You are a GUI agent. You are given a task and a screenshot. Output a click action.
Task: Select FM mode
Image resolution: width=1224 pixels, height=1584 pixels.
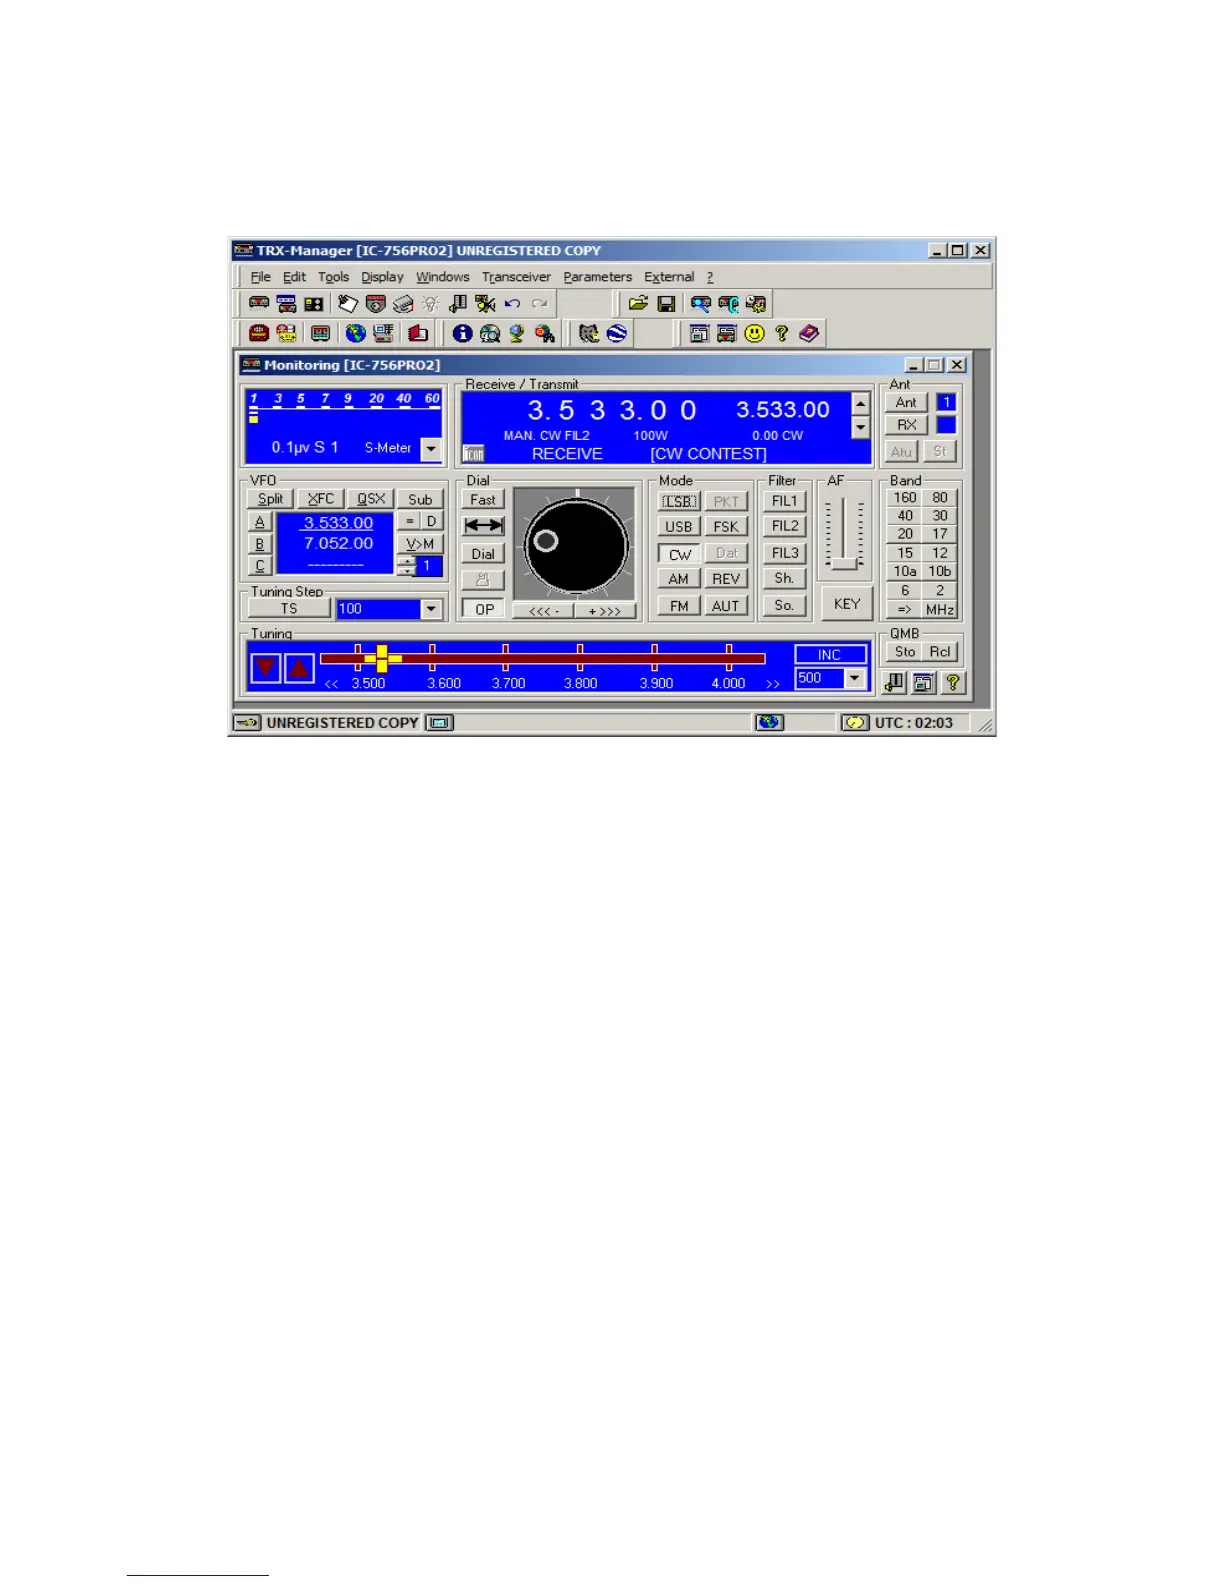click(679, 606)
